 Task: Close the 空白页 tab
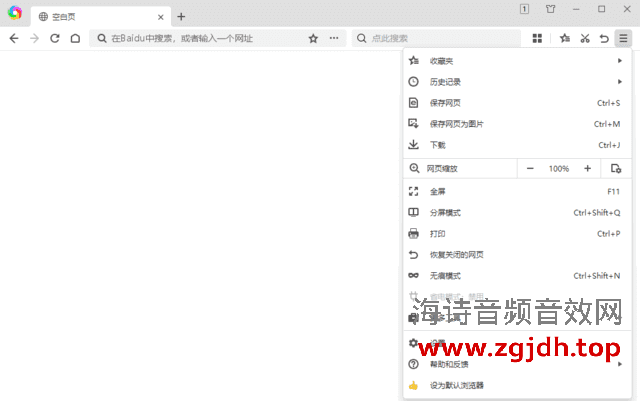tap(160, 17)
